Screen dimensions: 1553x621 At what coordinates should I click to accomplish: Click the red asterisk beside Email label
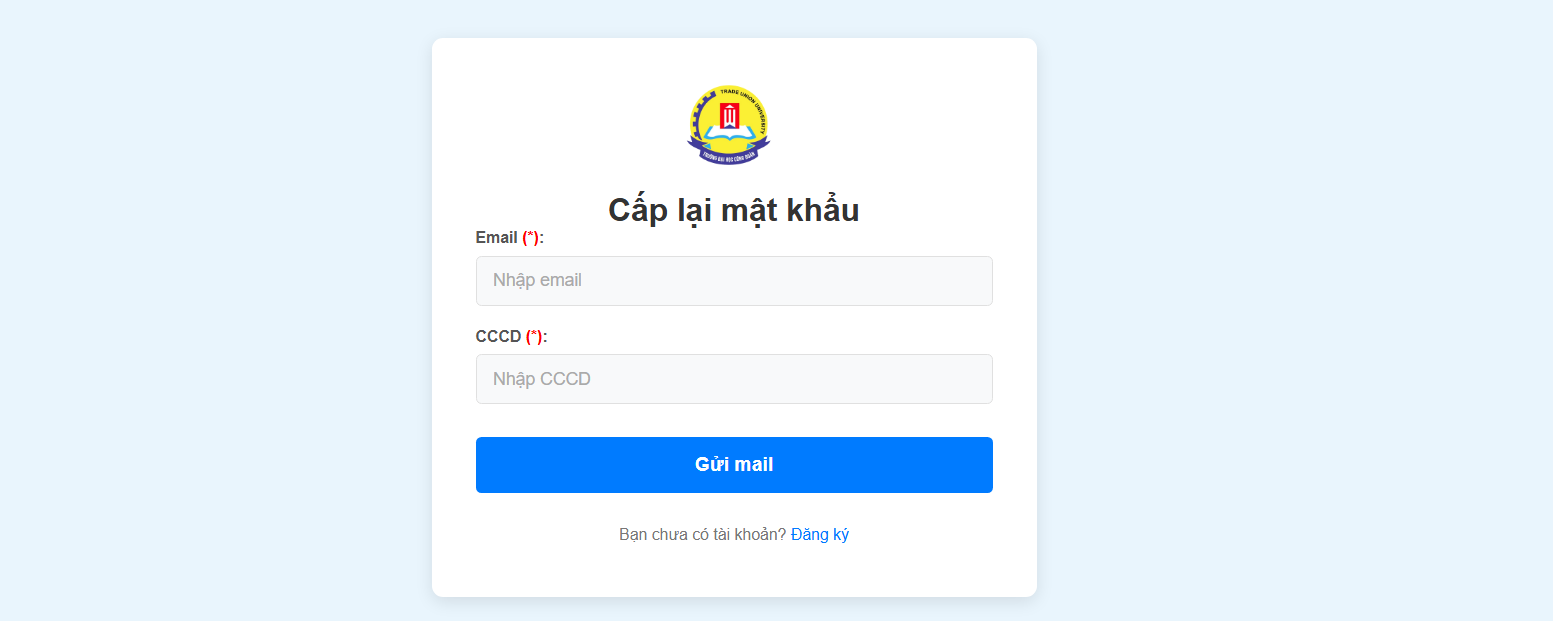(531, 238)
